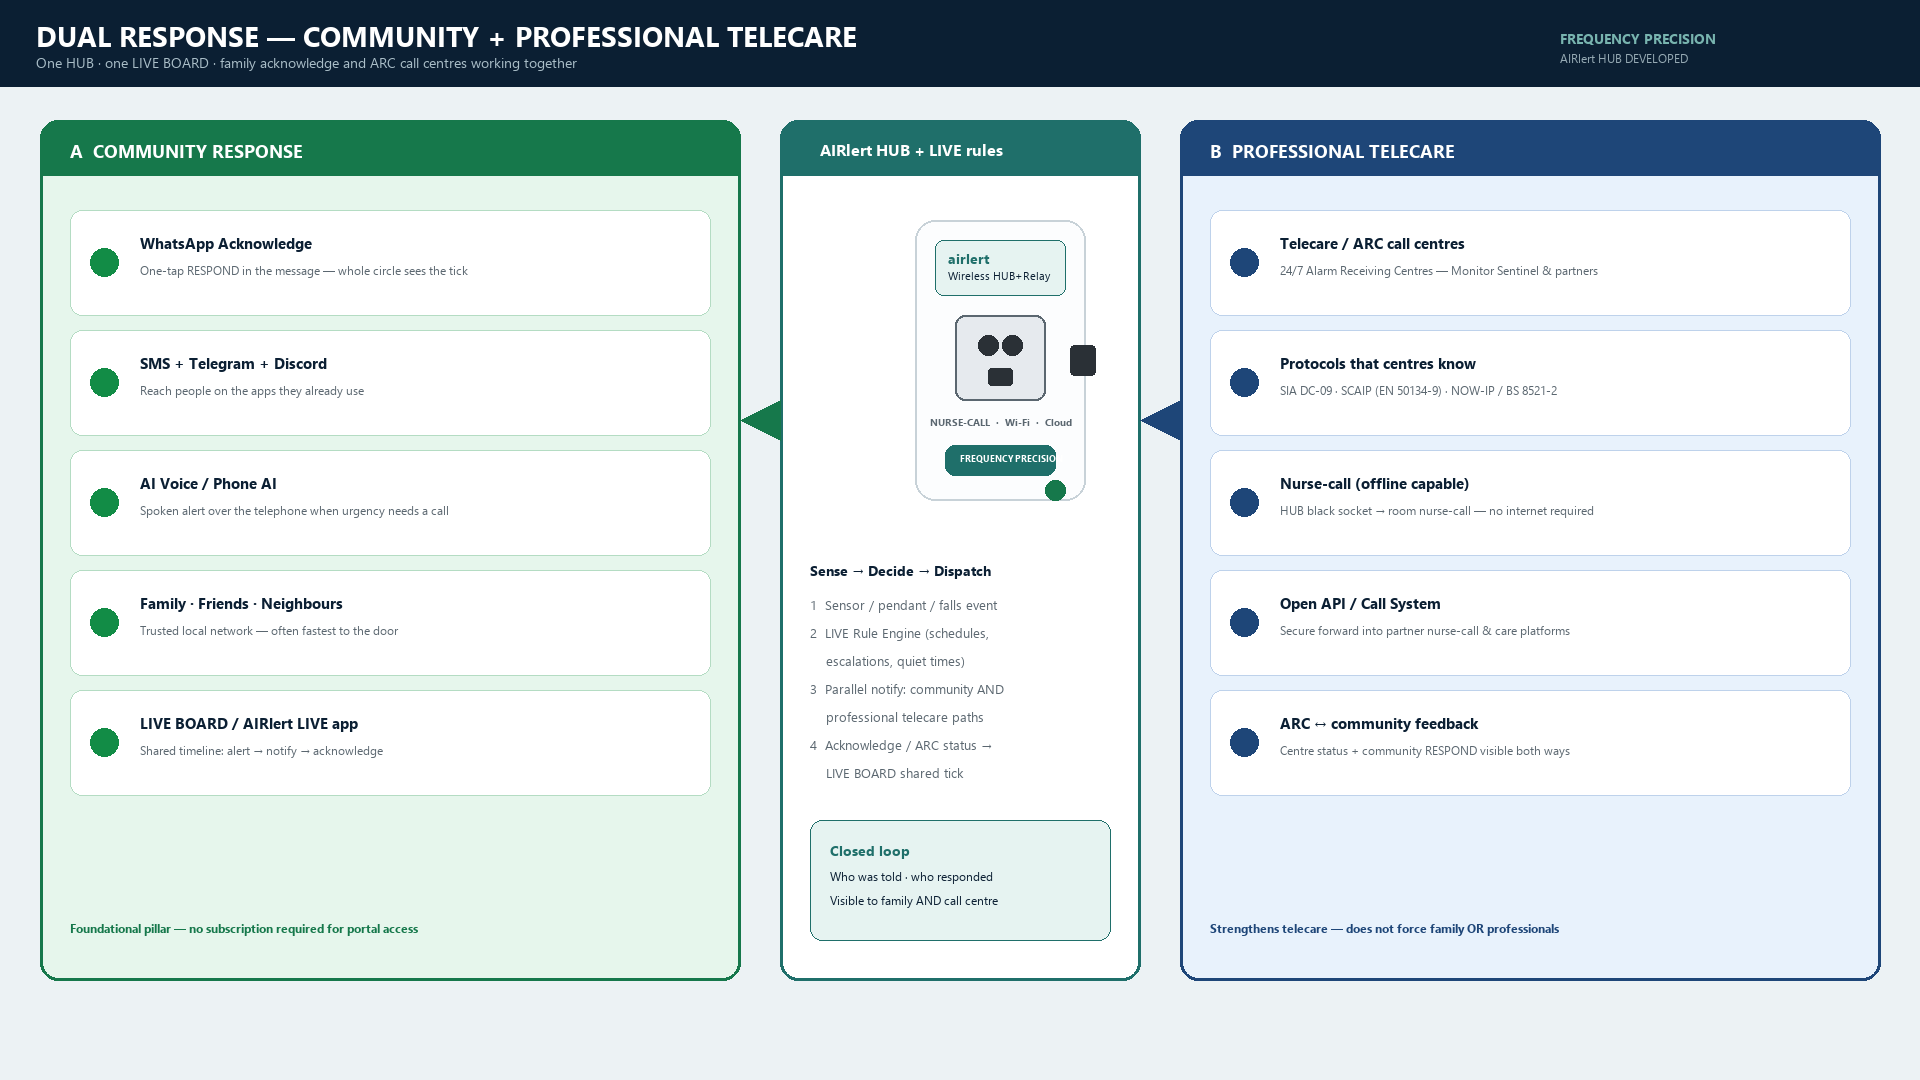
Task: Click 'Spoken alert over the telephone' description
Action: coord(294,511)
